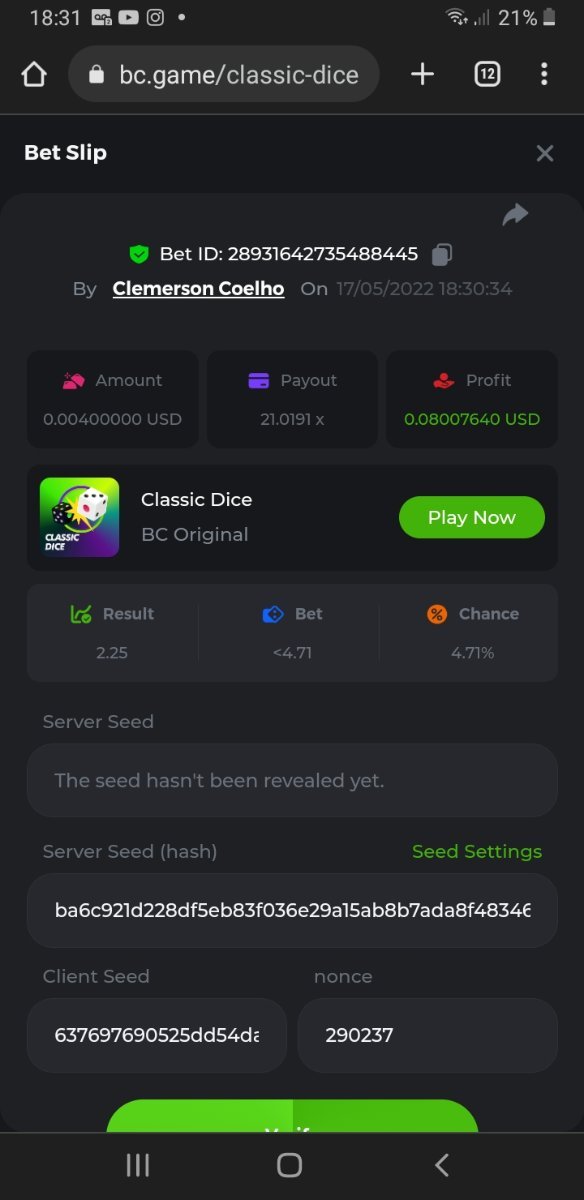This screenshot has height=1200, width=584.
Task: Select the nonce field
Action: click(428, 1035)
